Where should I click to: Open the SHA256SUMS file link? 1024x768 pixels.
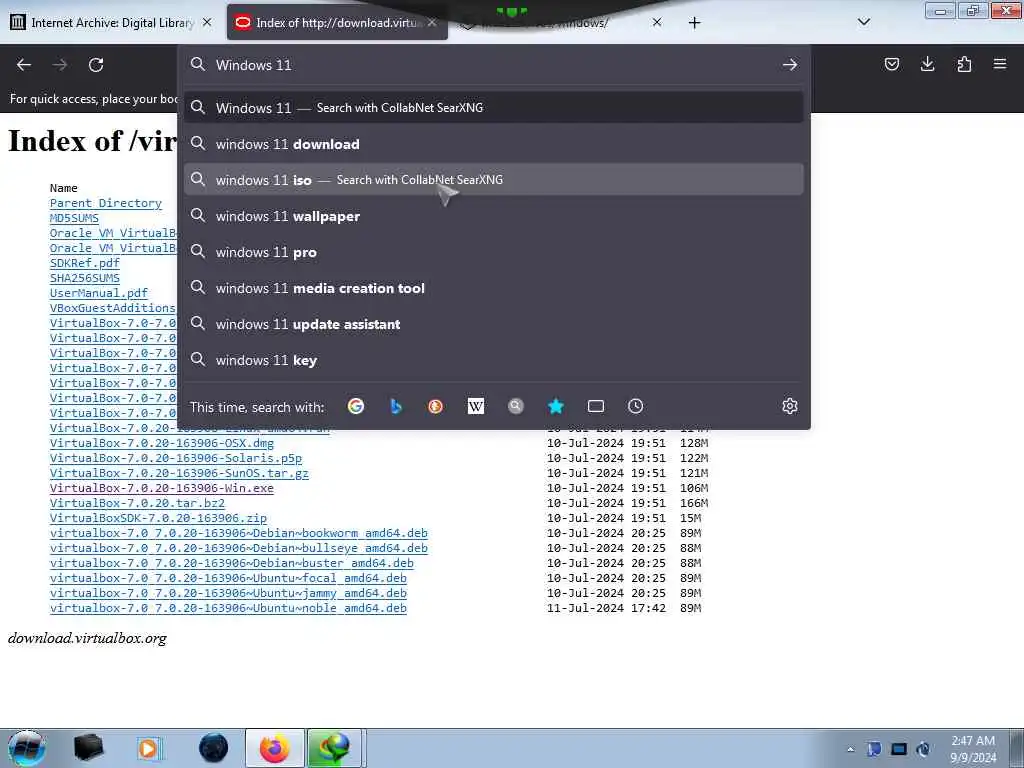(x=85, y=278)
